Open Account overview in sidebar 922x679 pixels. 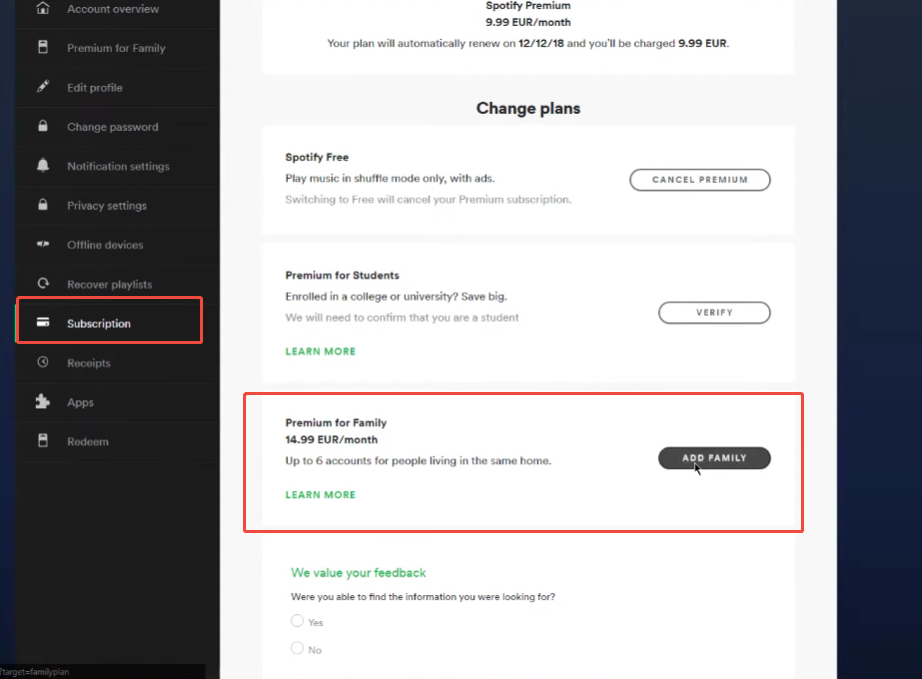click(x=113, y=9)
